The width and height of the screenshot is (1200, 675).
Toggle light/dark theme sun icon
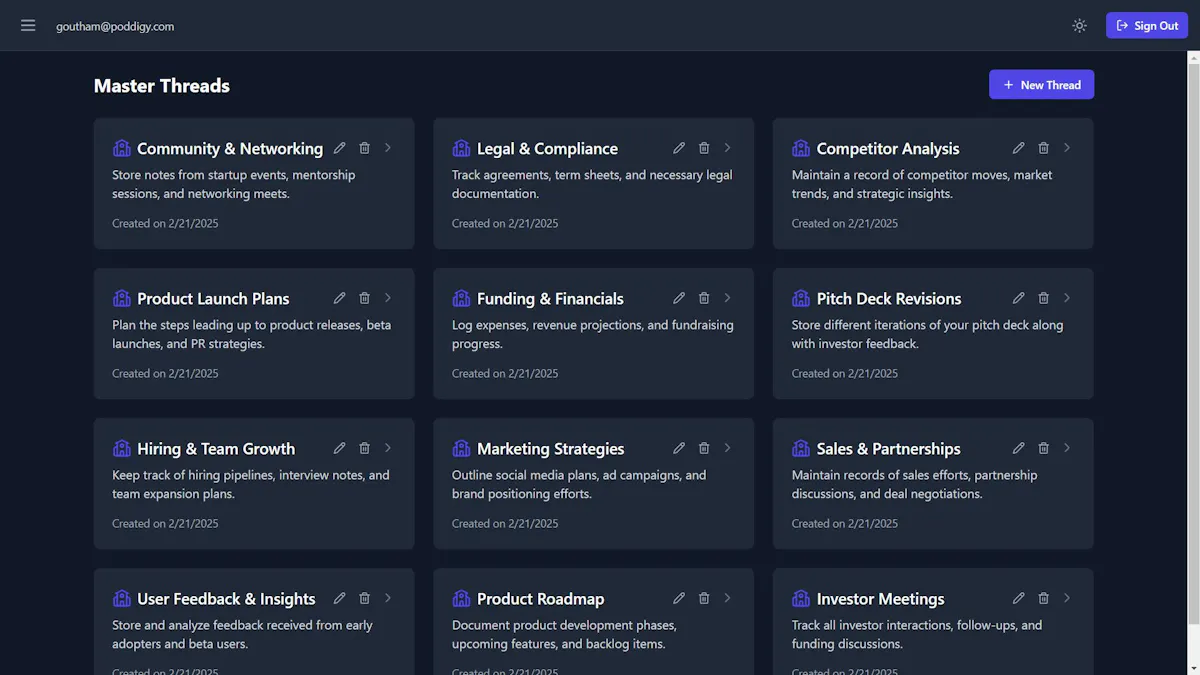[1079, 25]
